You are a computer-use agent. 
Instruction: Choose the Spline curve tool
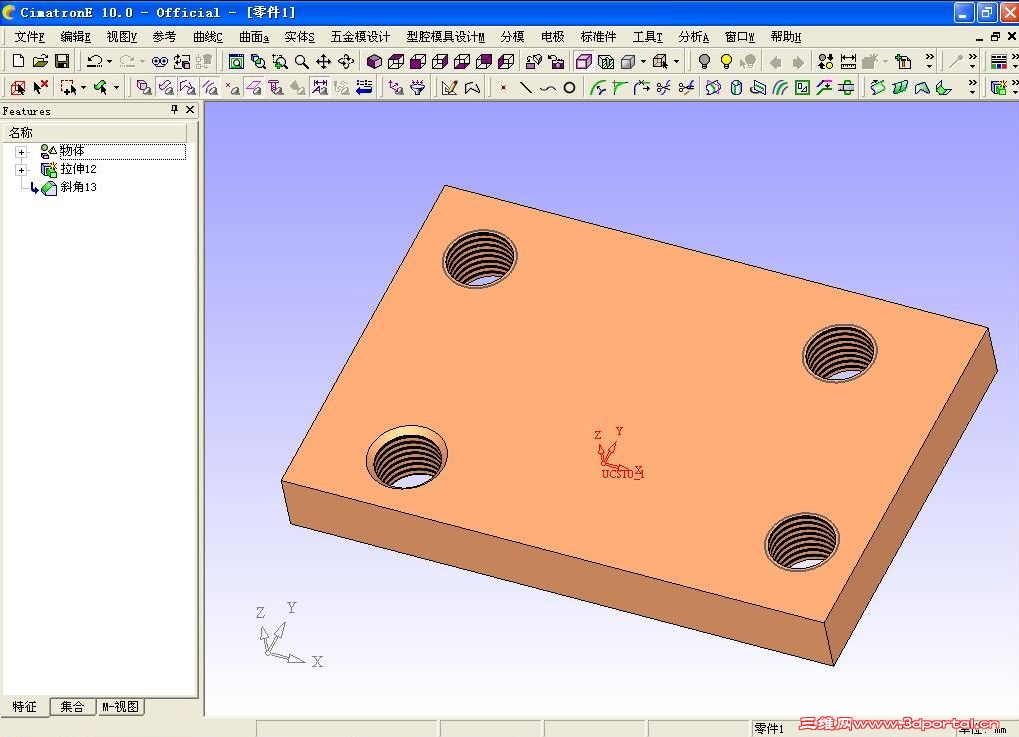(548, 87)
